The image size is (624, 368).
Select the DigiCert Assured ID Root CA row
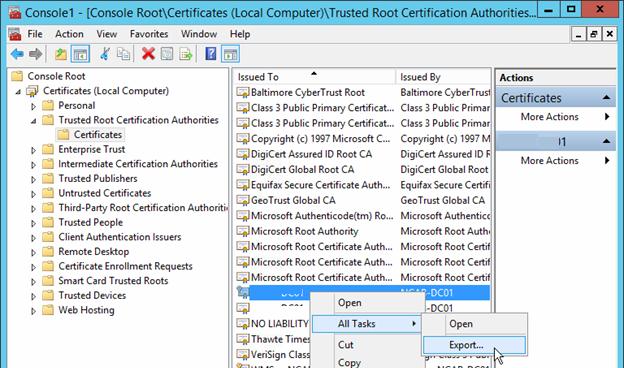point(363,154)
